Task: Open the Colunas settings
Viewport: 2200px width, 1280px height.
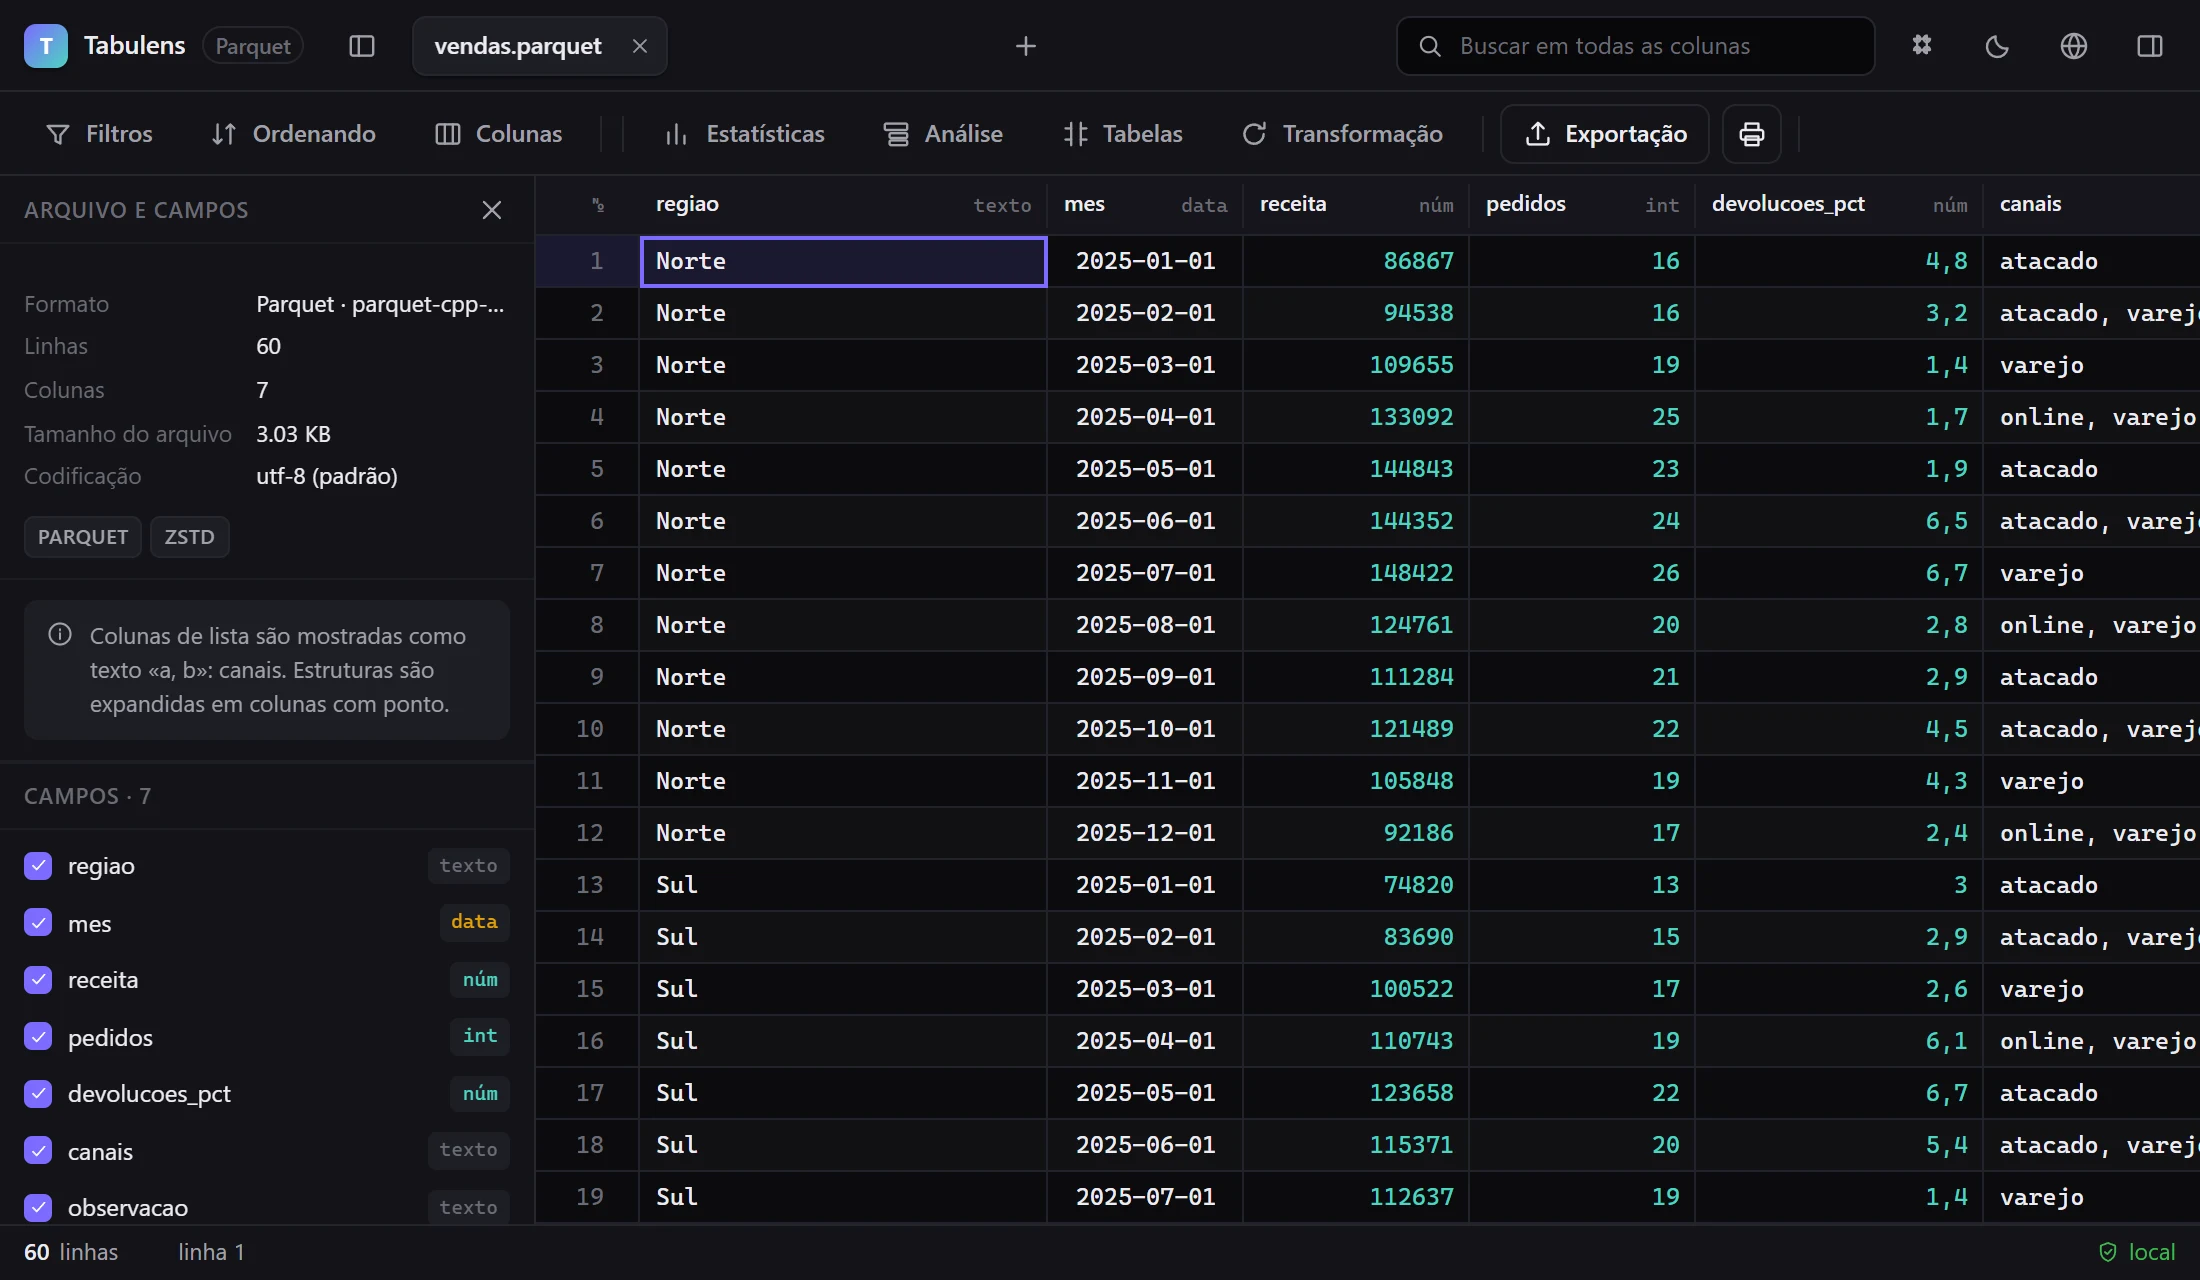Action: pos(499,134)
